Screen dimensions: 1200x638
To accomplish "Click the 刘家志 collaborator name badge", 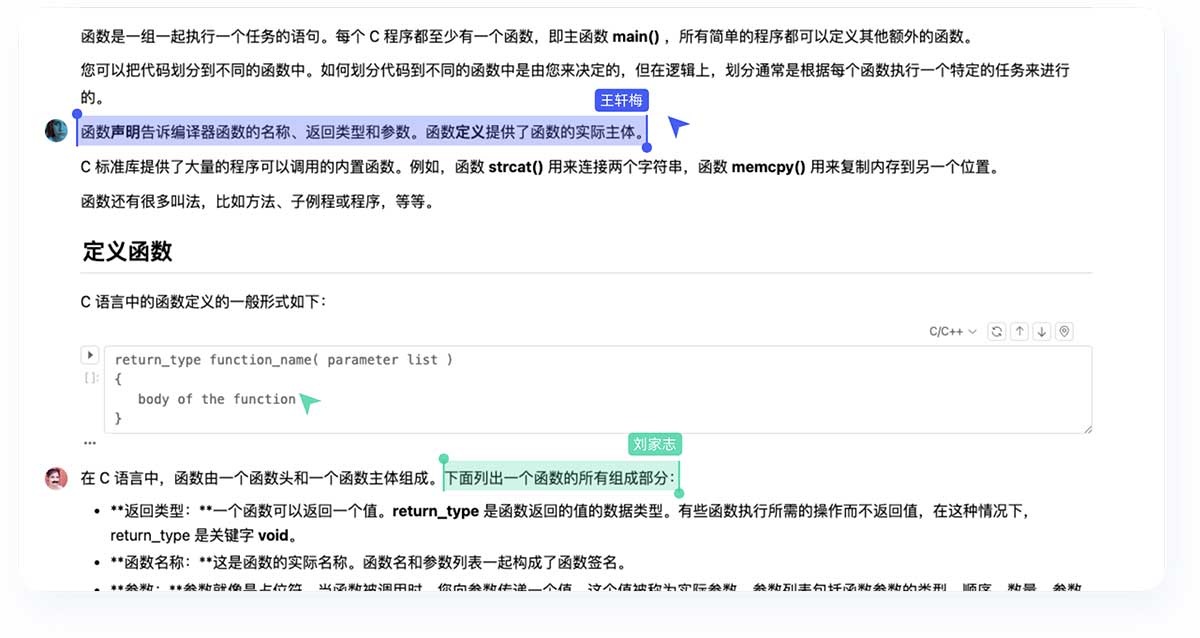I will (655, 444).
